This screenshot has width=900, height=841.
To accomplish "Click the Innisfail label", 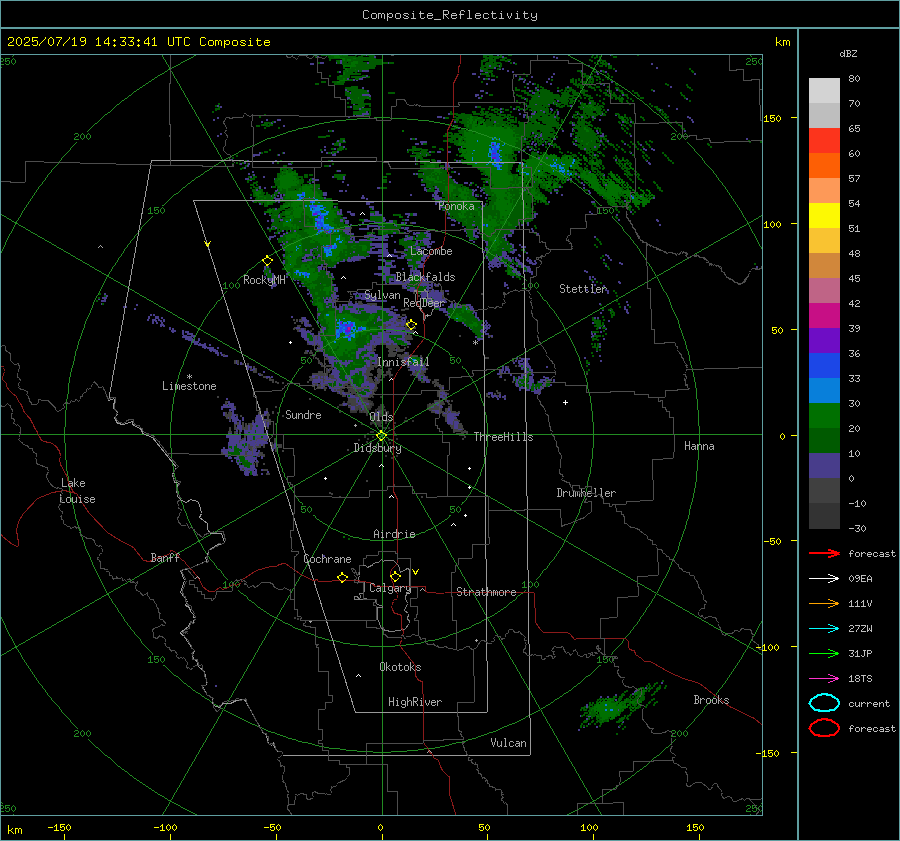I will tap(403, 362).
